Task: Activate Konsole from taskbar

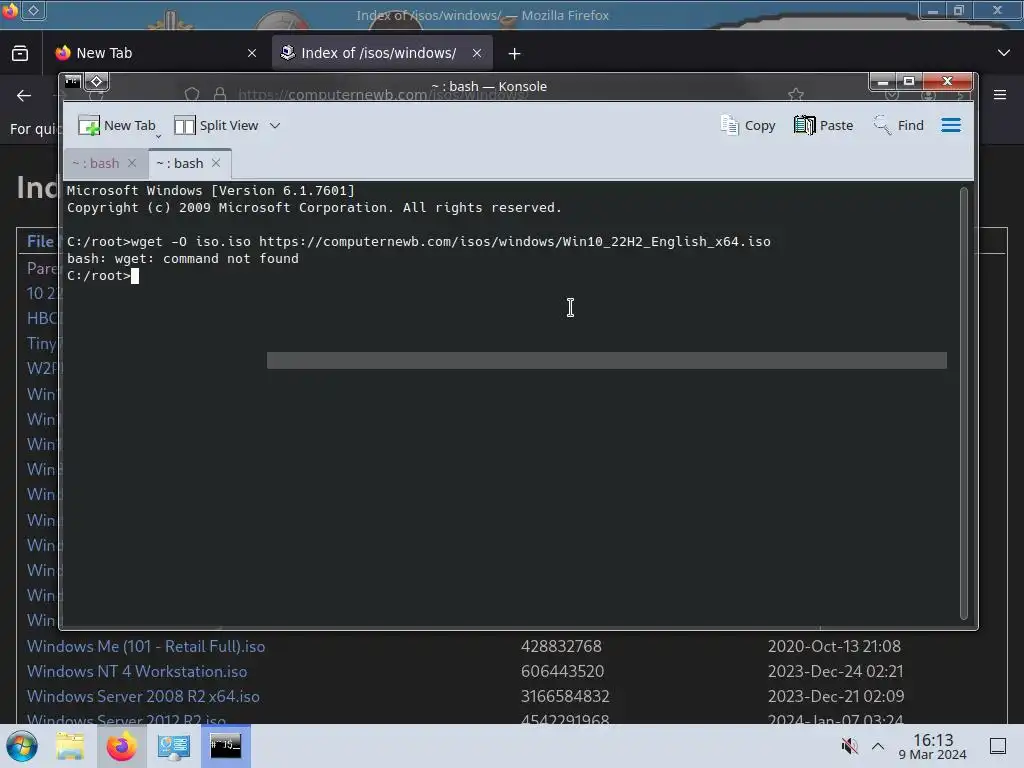Action: click(225, 746)
